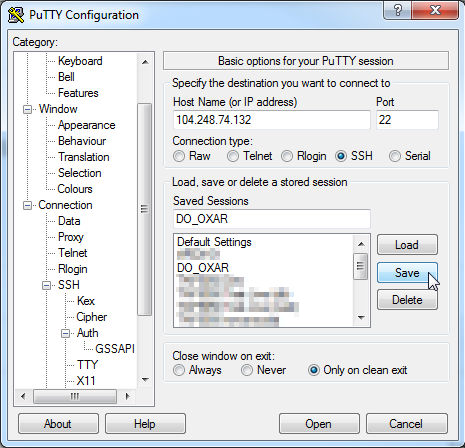Select Default Settings in session list
The height and width of the screenshot is (448, 465).
214,242
